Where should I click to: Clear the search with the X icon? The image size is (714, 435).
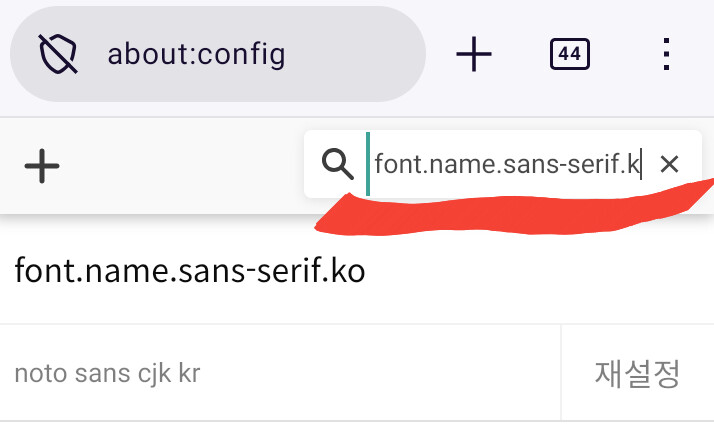(x=669, y=164)
